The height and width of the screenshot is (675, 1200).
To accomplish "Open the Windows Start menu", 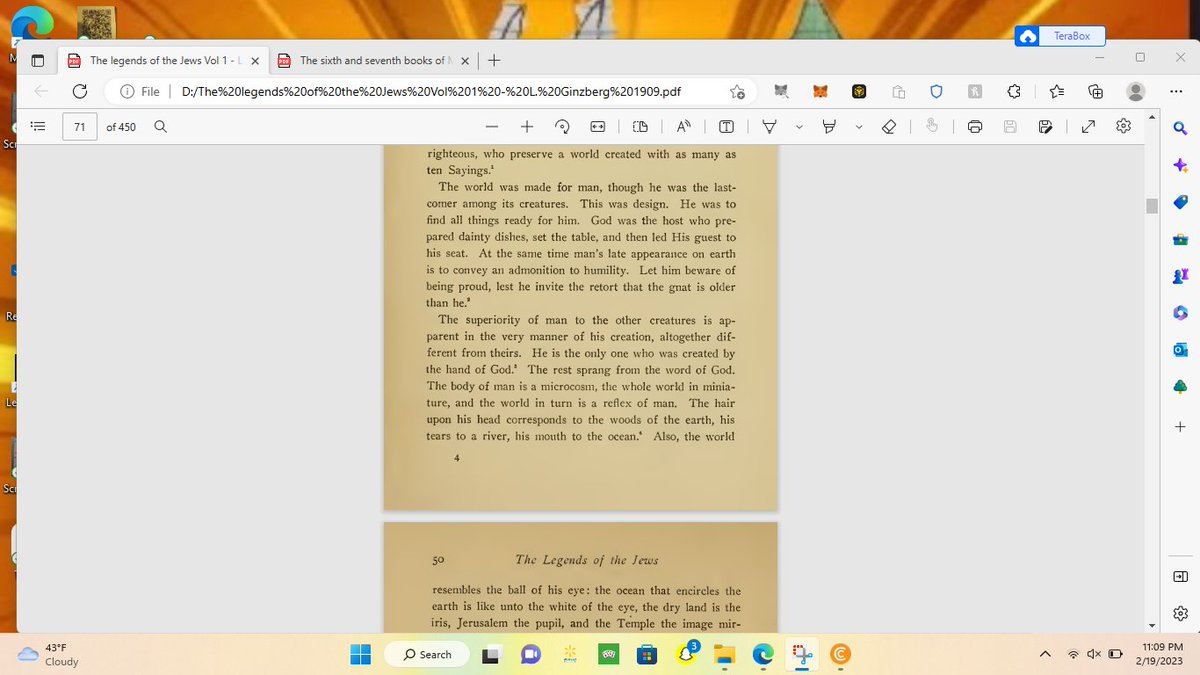I will coord(360,654).
